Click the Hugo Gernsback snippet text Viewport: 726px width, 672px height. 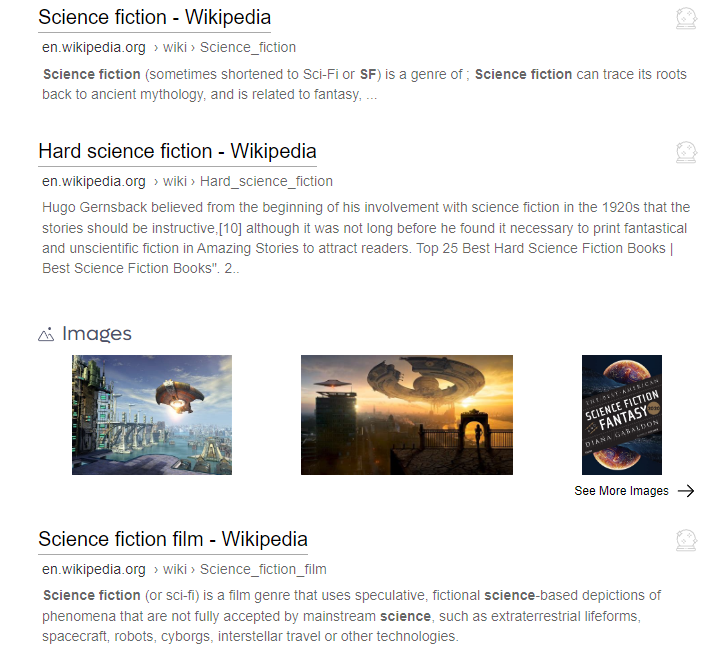click(x=365, y=238)
